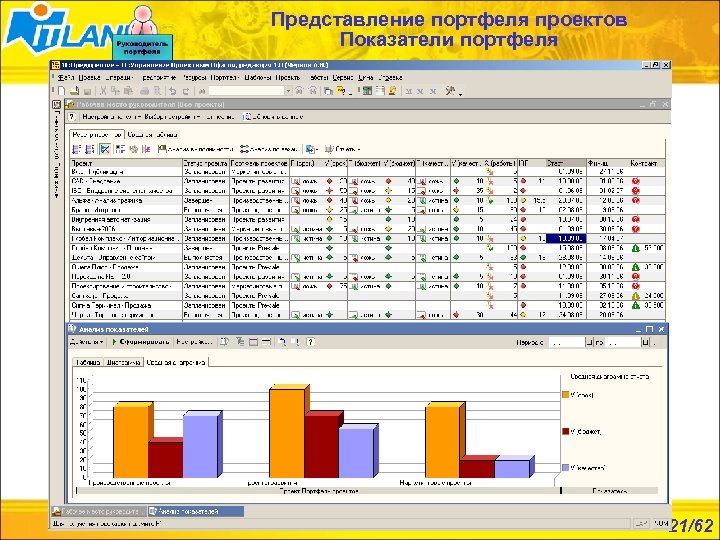Click the Cut scissors icon
The image size is (720, 540).
[103, 91]
